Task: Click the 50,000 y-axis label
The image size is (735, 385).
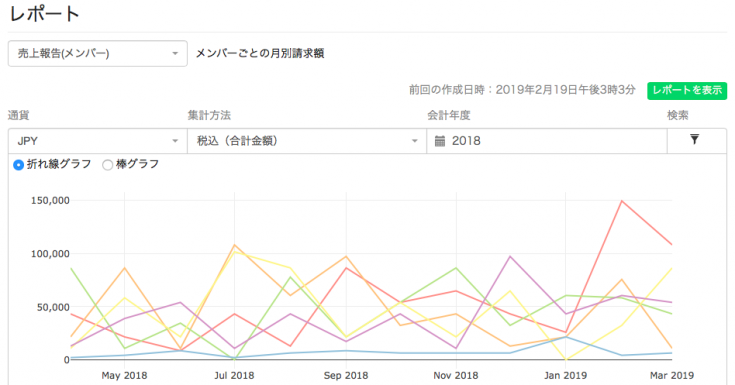Action: (x=53, y=307)
